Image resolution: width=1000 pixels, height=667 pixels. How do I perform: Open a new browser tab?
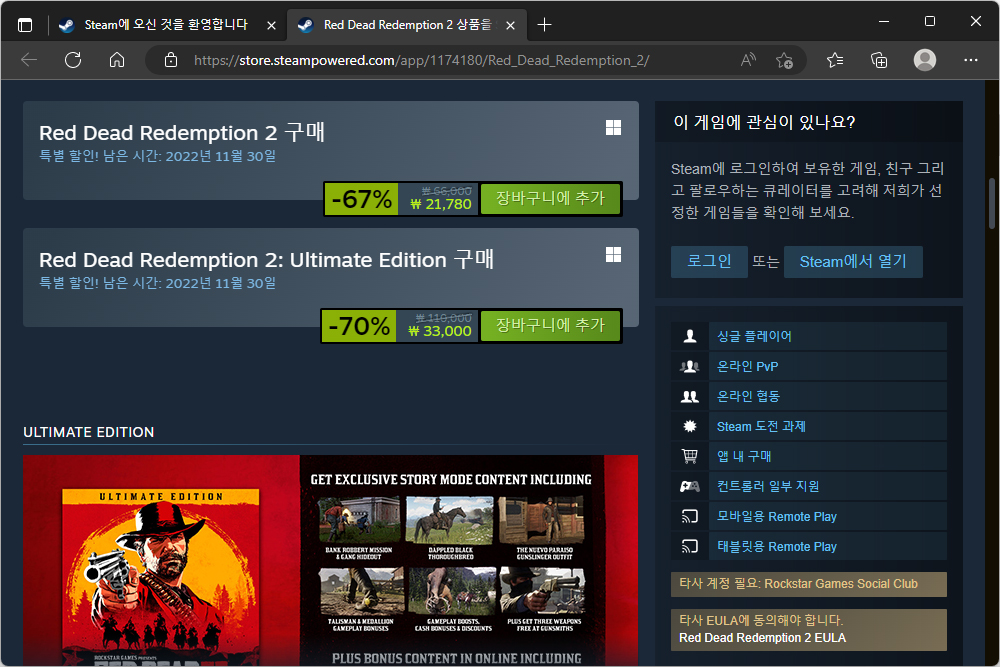click(x=544, y=25)
